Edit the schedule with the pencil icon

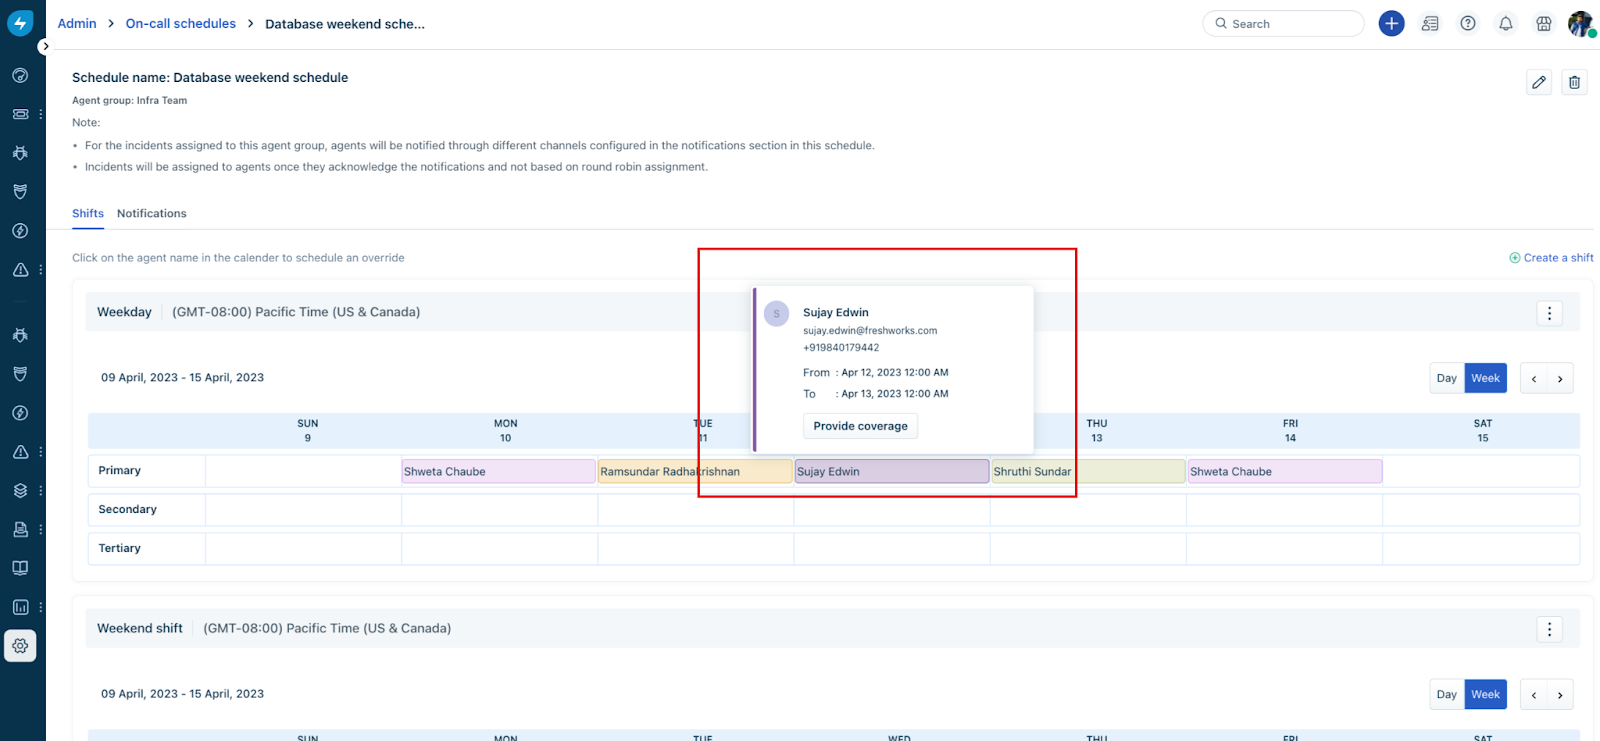(x=1539, y=82)
